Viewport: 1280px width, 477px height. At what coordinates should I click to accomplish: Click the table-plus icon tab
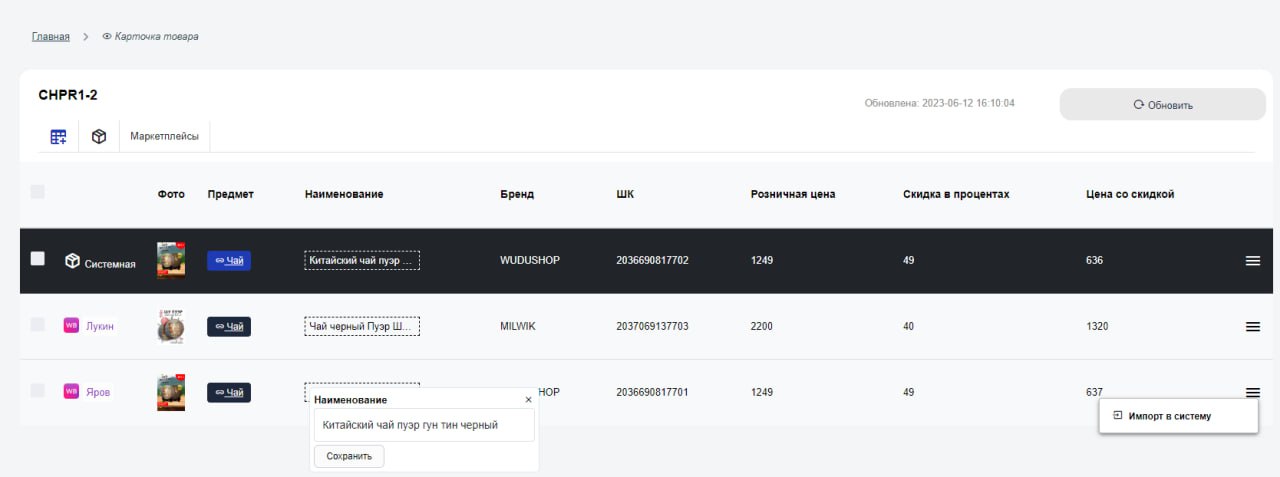tap(58, 137)
